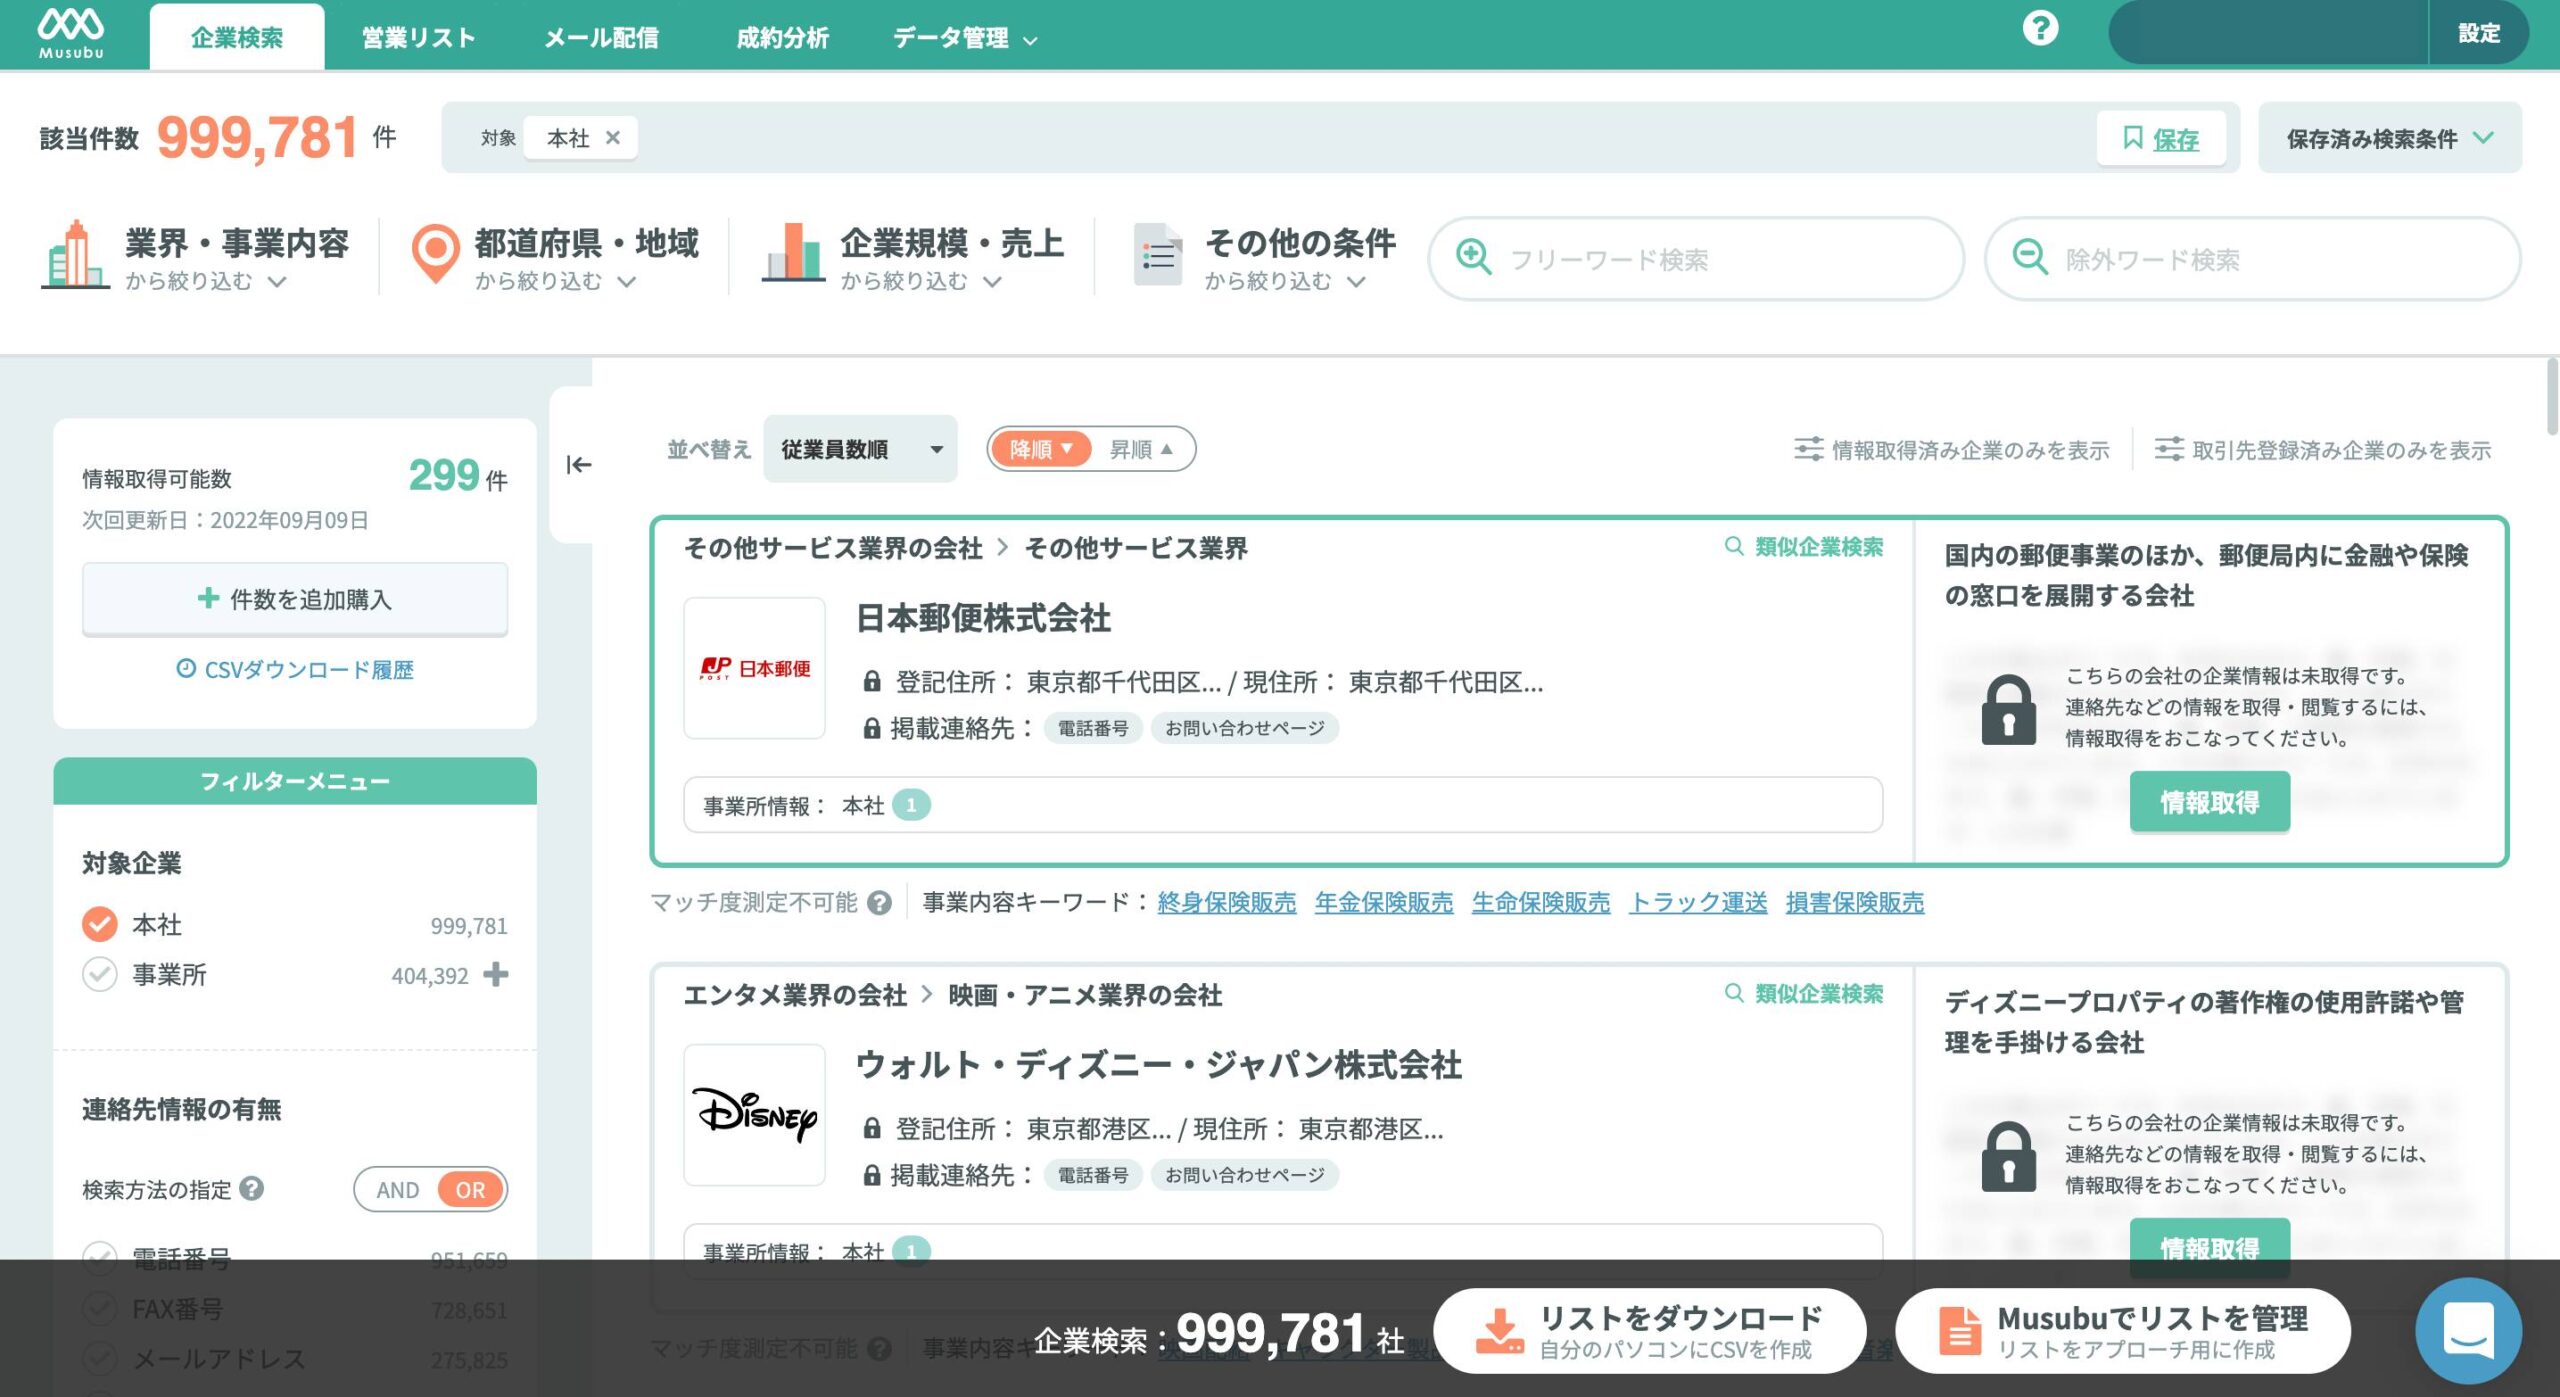This screenshot has width=2560, height=1397.
Task: Click 情報取得 button for 日本郵便
Action: (x=2210, y=802)
